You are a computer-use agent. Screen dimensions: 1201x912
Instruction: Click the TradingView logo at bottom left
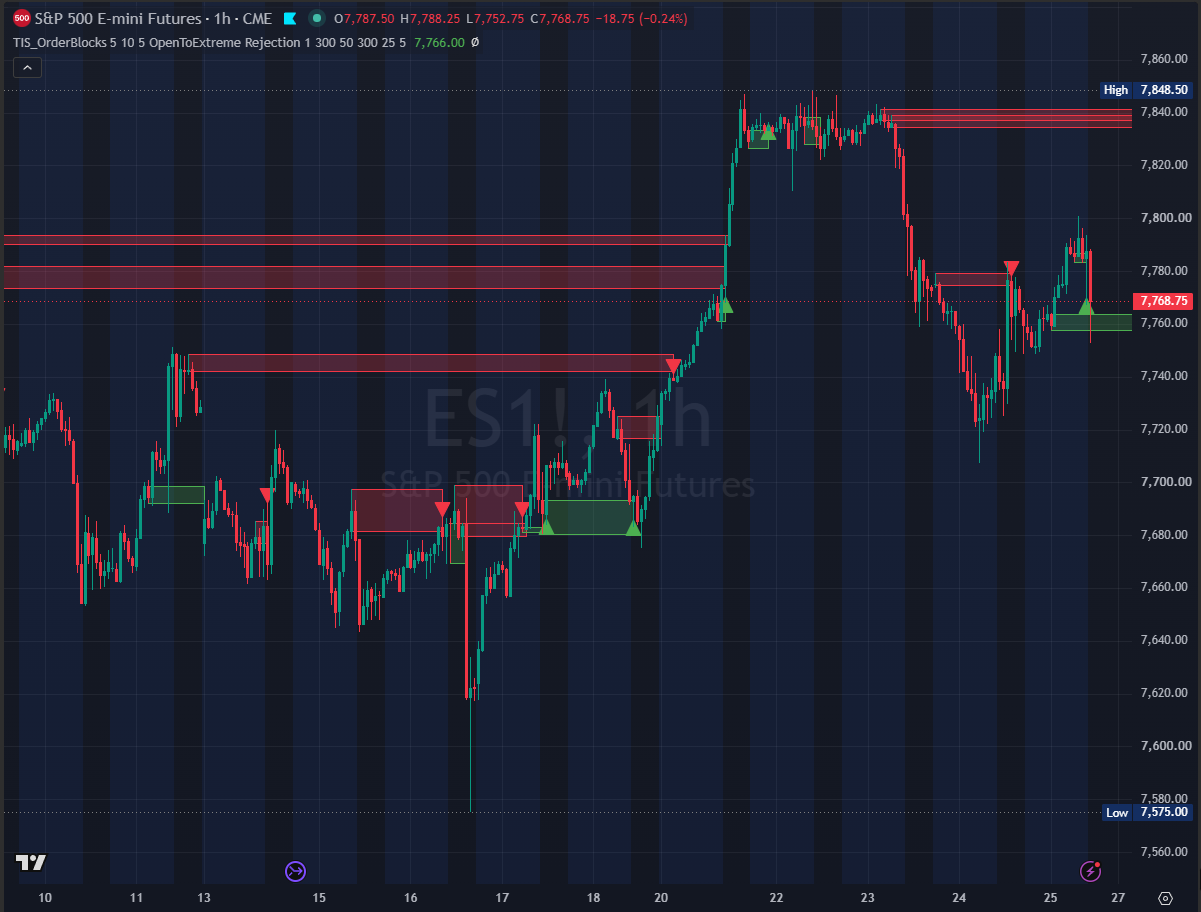pyautogui.click(x=31, y=863)
